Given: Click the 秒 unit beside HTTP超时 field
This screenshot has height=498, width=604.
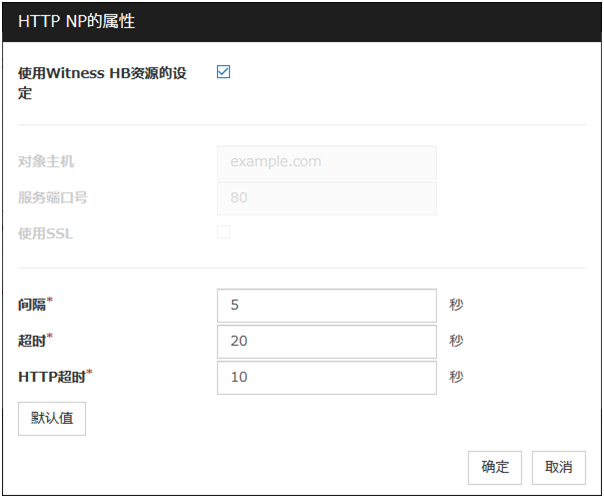Looking at the screenshot, I should [456, 377].
